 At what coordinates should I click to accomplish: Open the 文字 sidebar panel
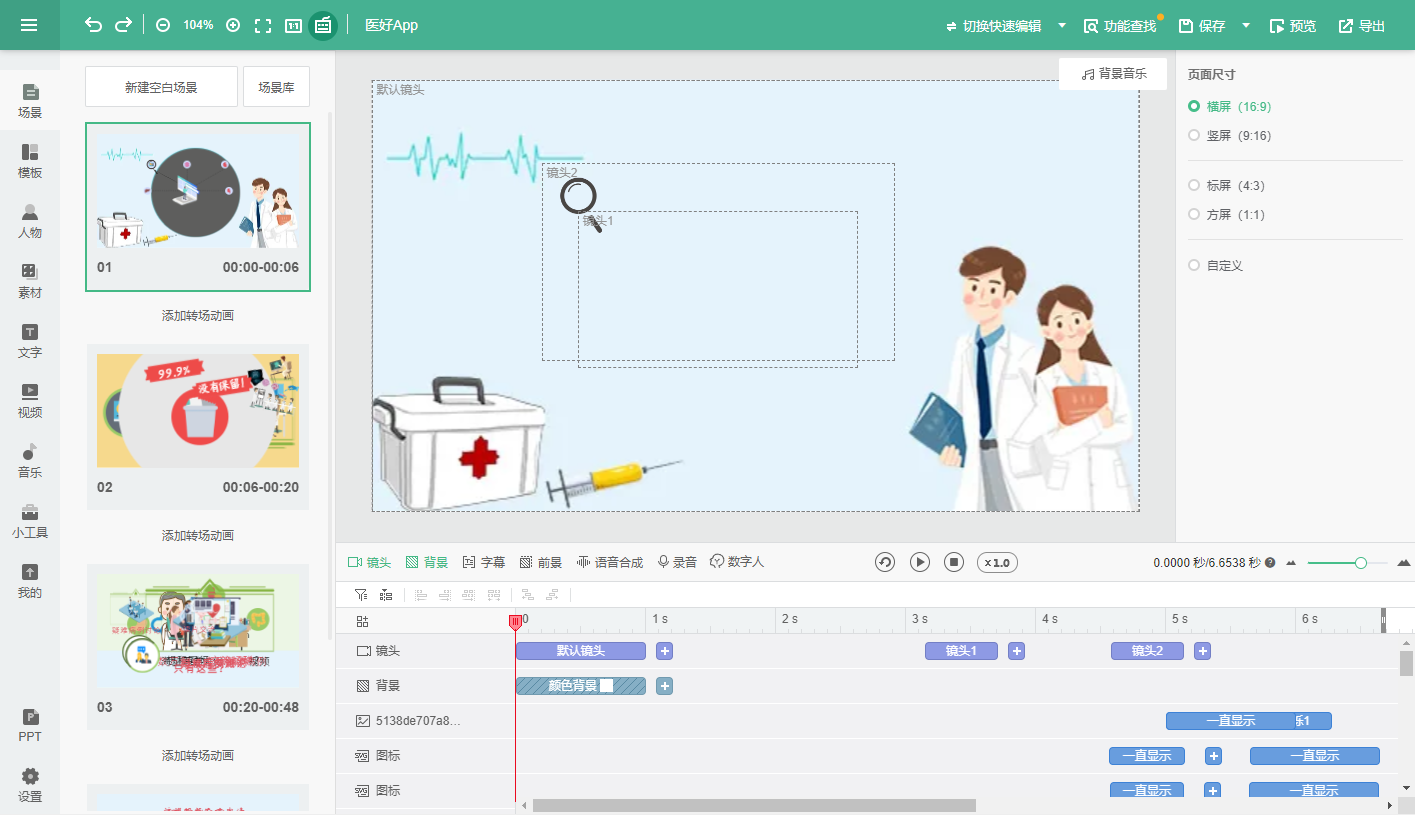tap(30, 341)
